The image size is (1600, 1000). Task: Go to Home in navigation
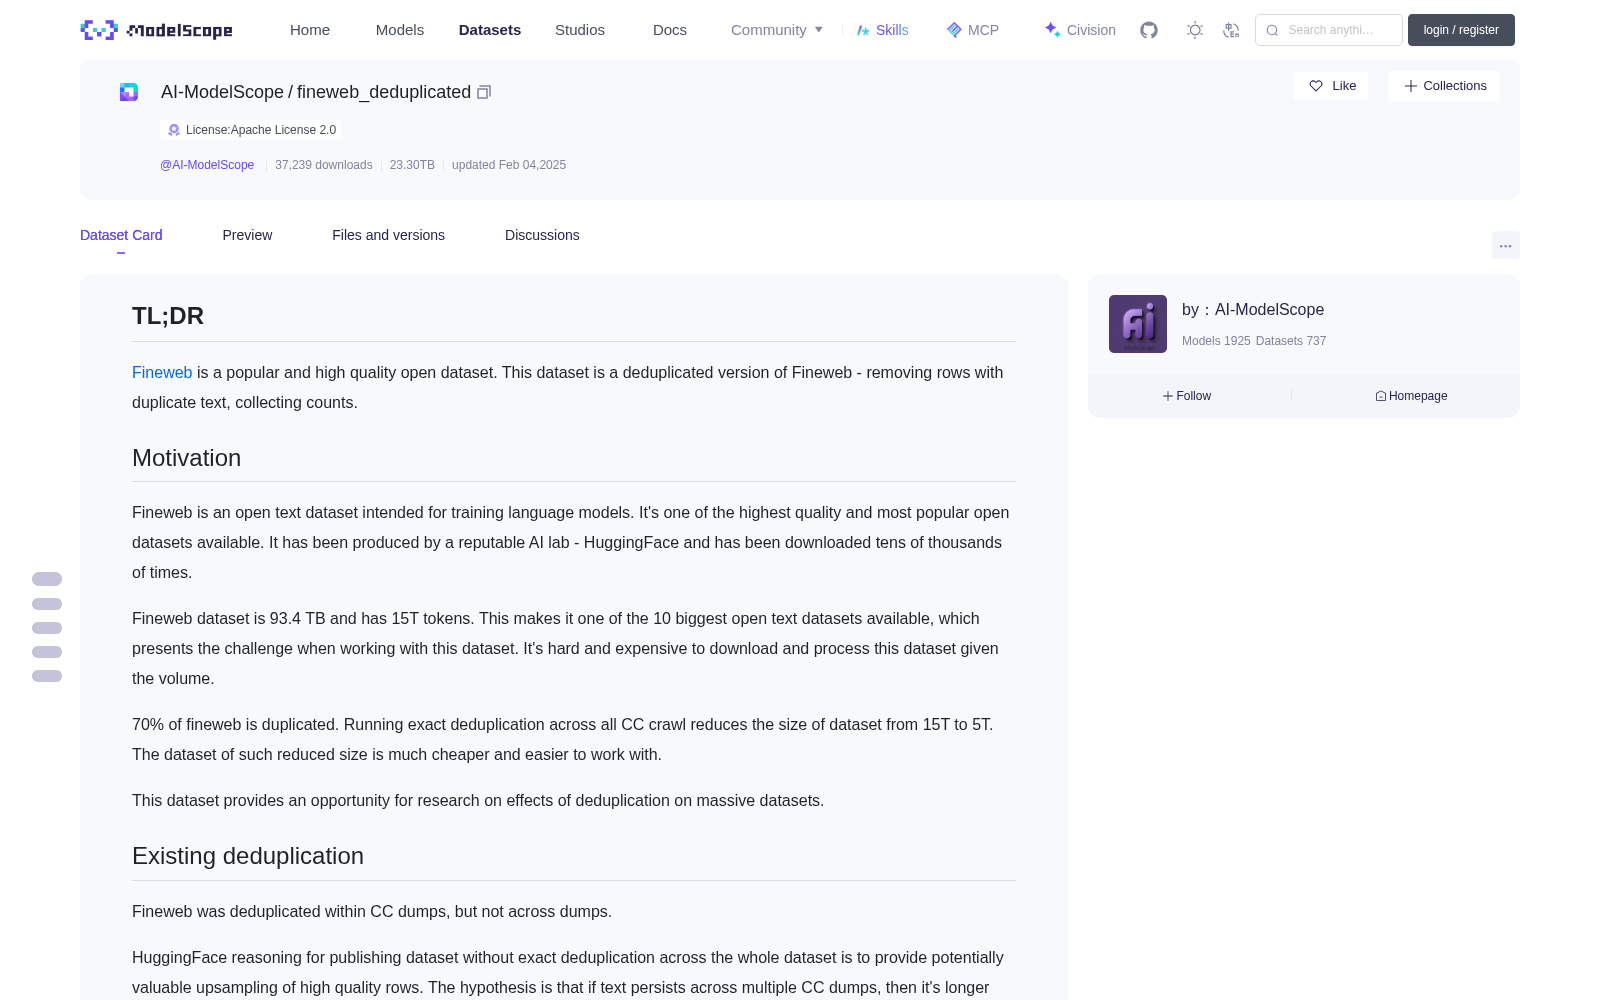(x=310, y=30)
